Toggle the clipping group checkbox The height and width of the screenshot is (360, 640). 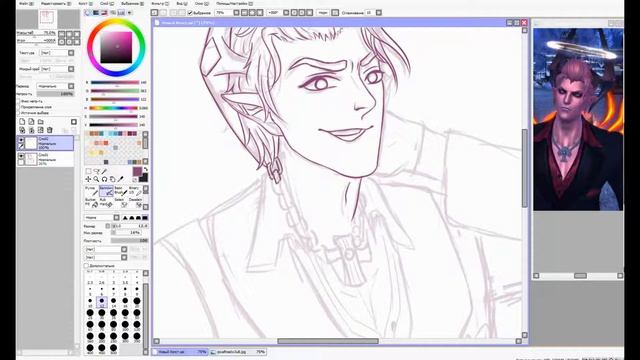point(18,107)
